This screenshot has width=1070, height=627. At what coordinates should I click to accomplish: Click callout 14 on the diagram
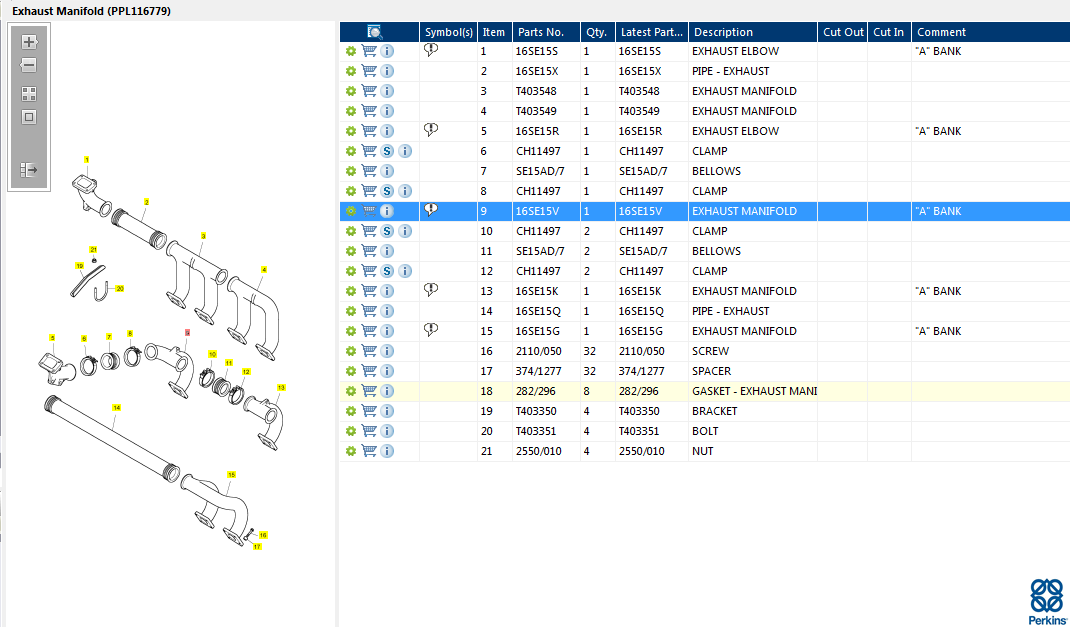116,408
